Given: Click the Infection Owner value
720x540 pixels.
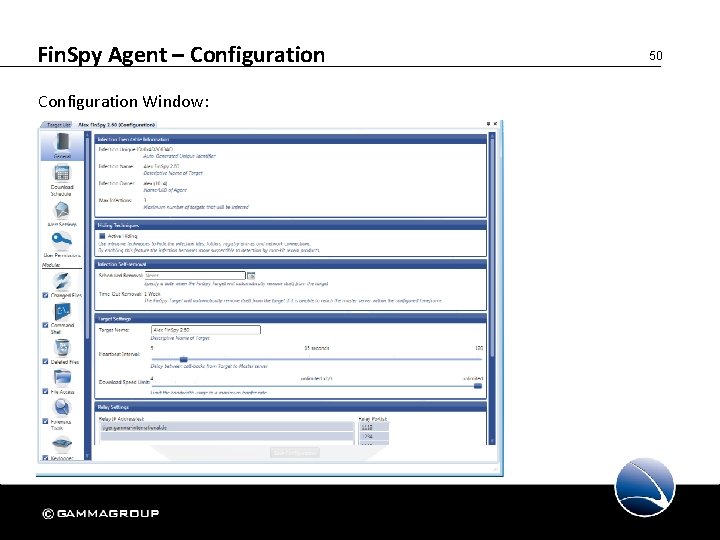Looking at the screenshot, I should pos(155,183).
